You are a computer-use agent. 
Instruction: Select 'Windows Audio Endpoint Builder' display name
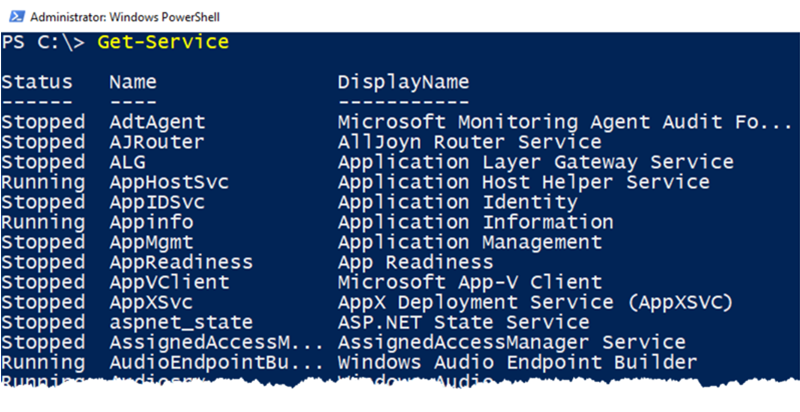(517, 362)
